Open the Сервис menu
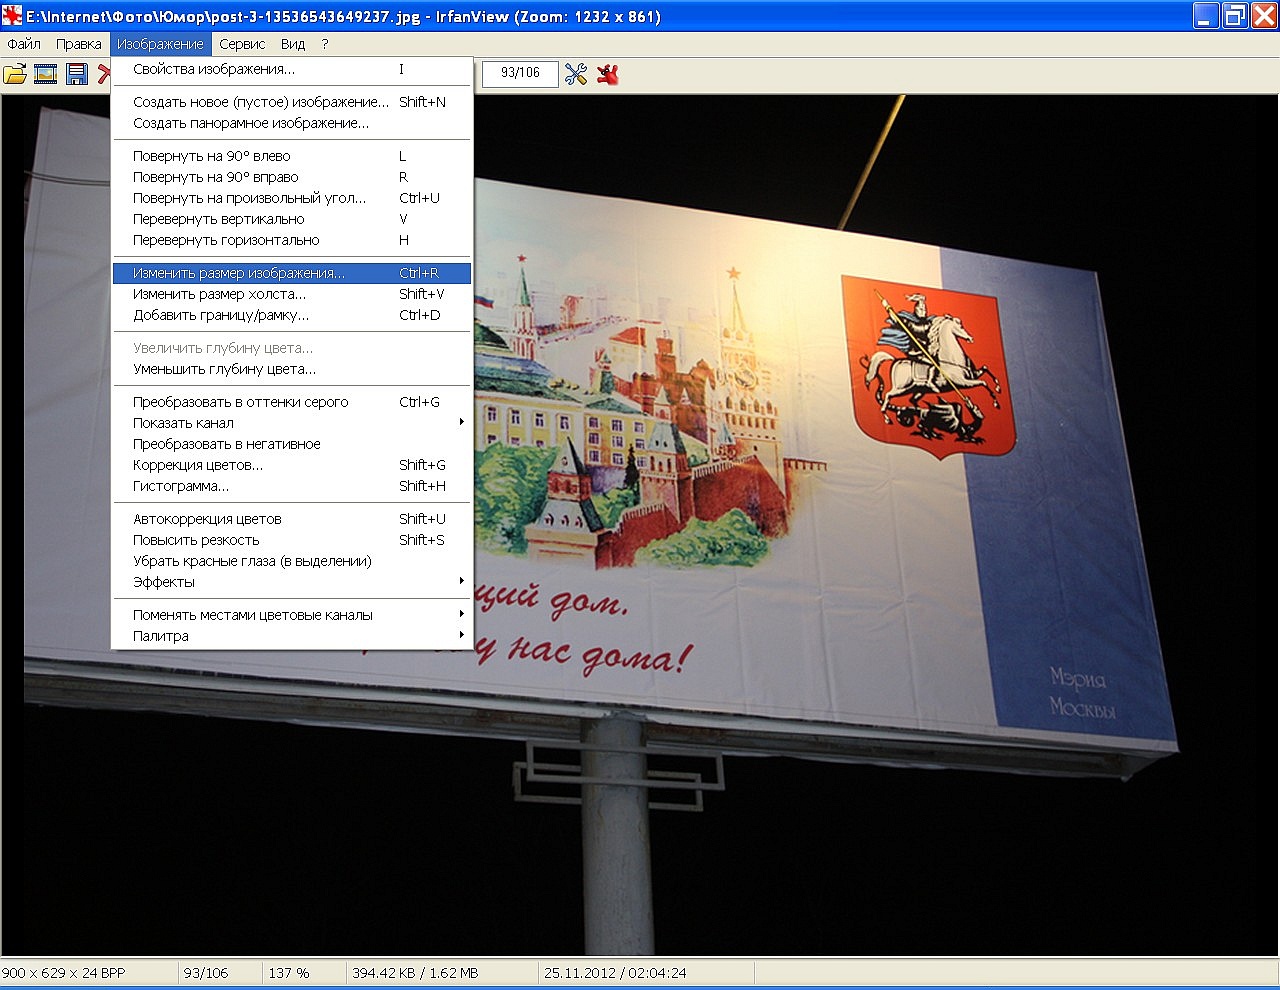Viewport: 1280px width, 990px height. pos(242,44)
